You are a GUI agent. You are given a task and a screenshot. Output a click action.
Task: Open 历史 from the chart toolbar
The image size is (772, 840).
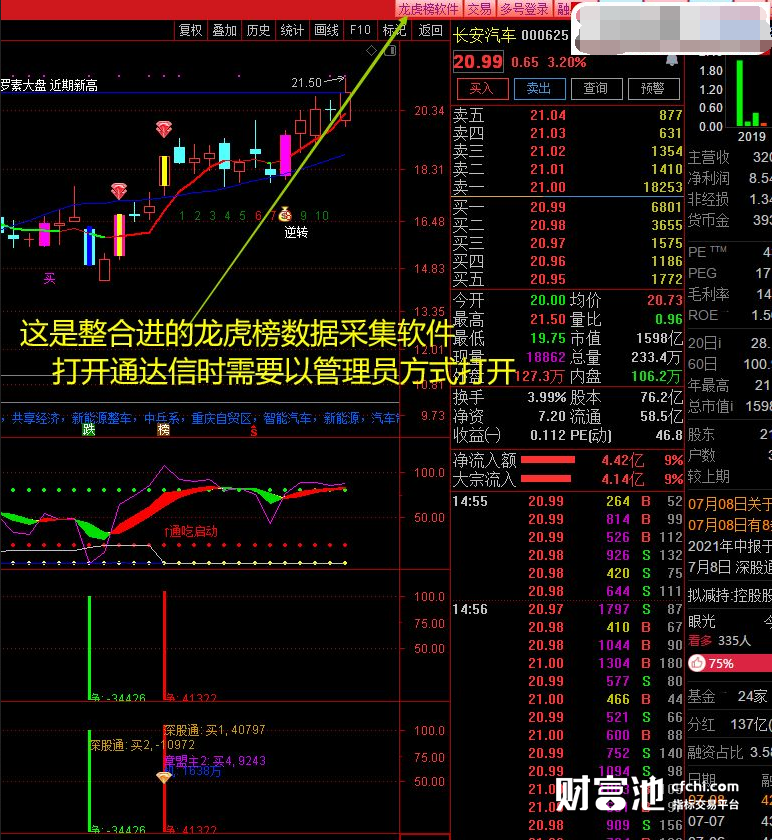[258, 30]
